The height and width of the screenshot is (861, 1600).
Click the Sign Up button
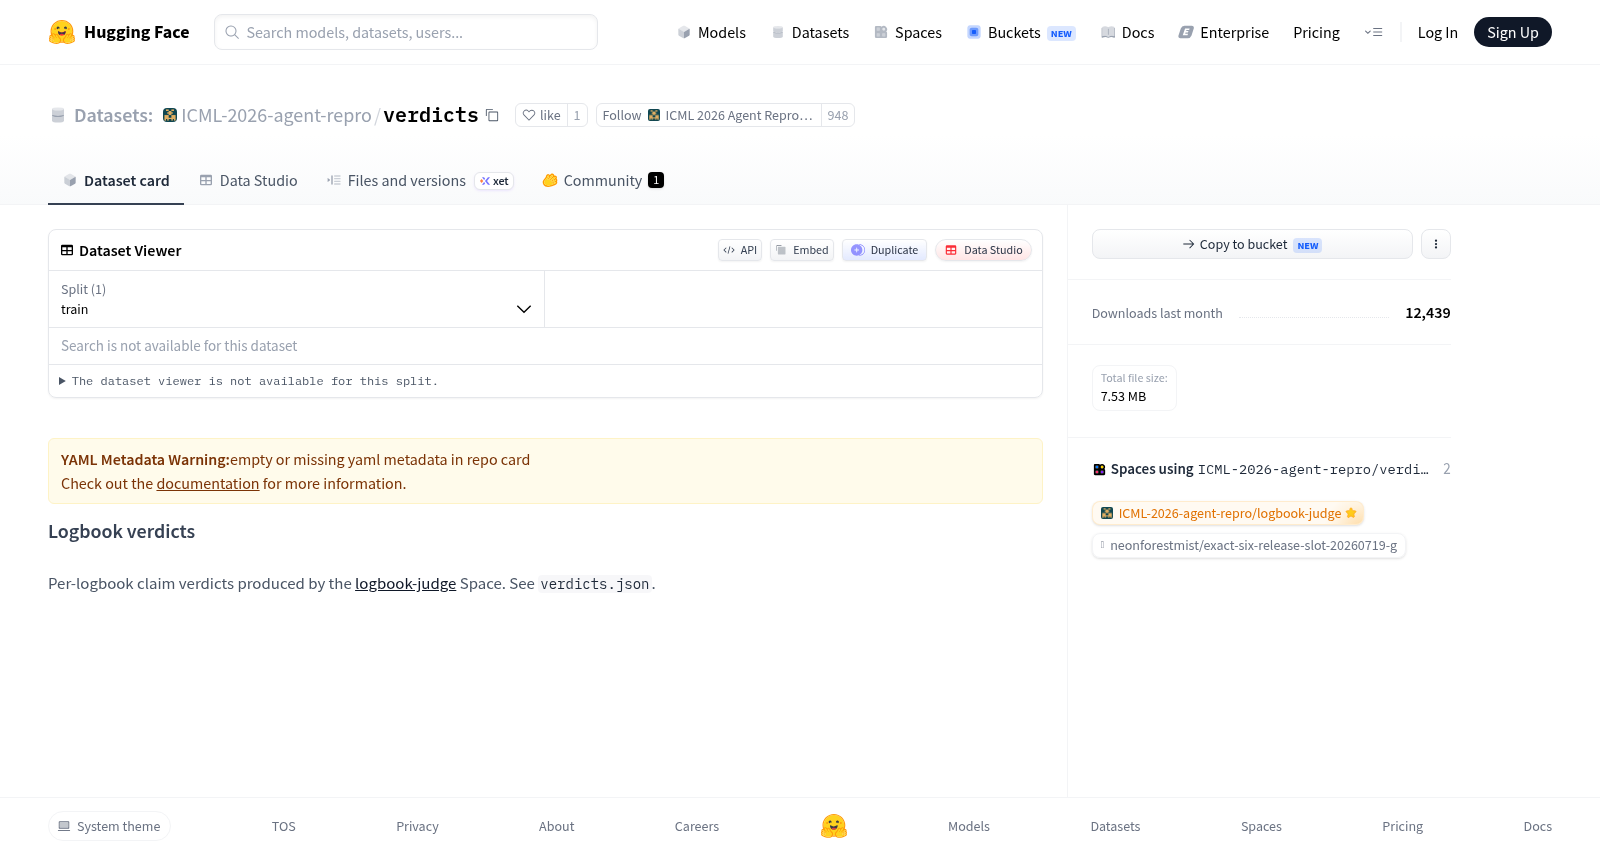[x=1512, y=32]
